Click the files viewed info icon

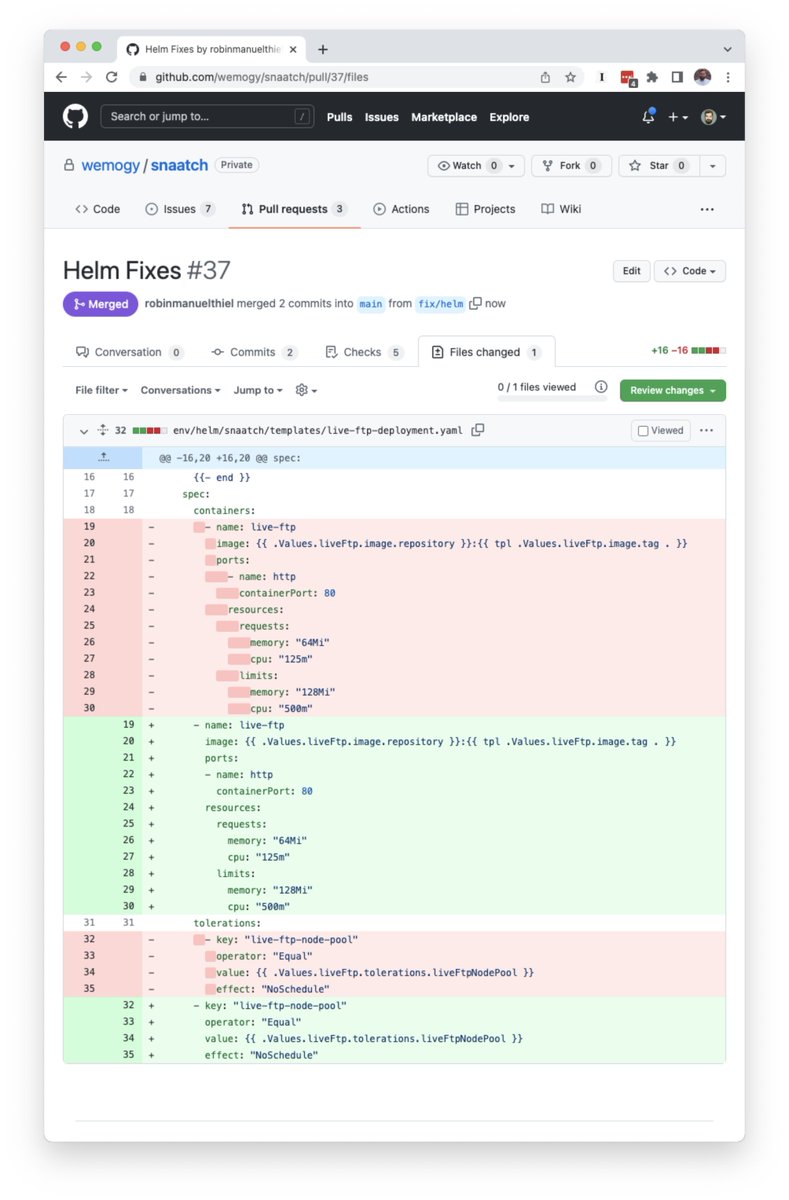tap(601, 387)
